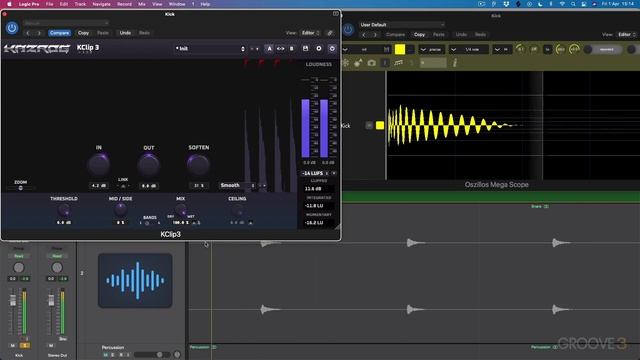Go to previous setting in Mega Scope window
The height and width of the screenshot is (360, 640).
pyautogui.click(x=364, y=35)
